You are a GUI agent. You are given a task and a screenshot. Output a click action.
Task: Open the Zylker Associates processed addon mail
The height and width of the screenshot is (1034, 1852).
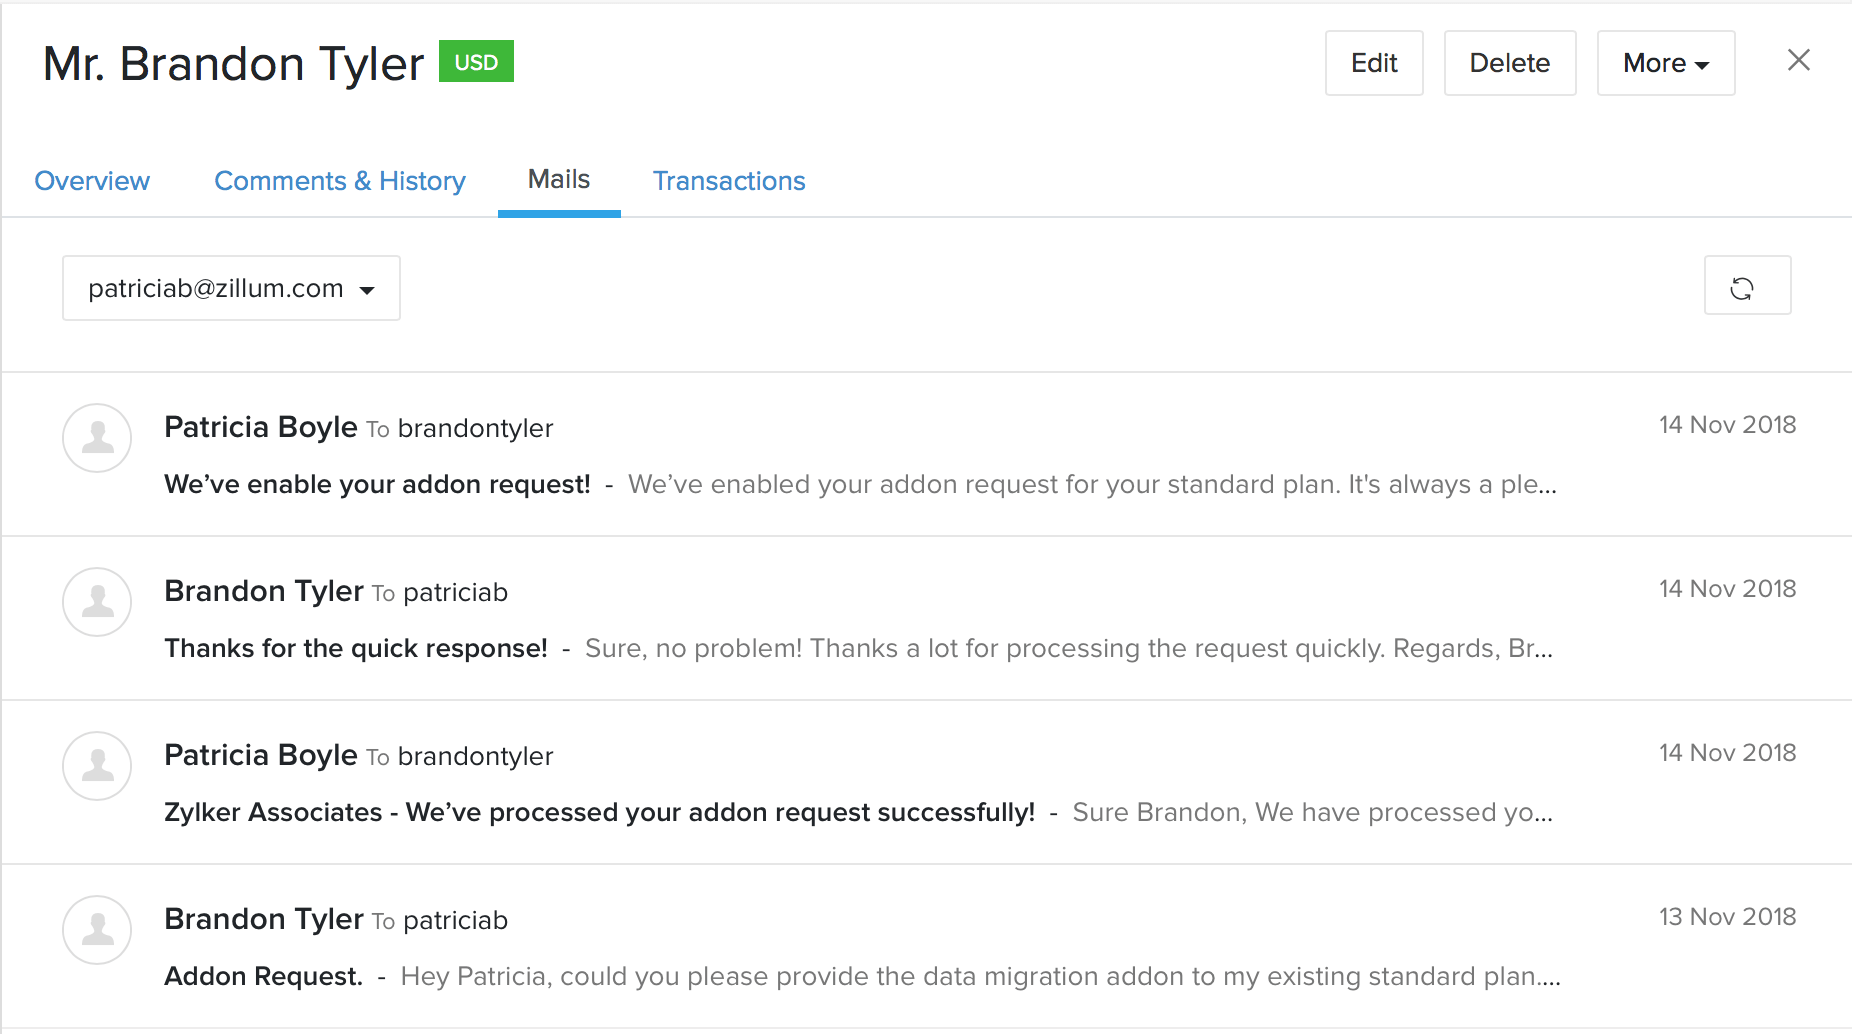tap(599, 813)
